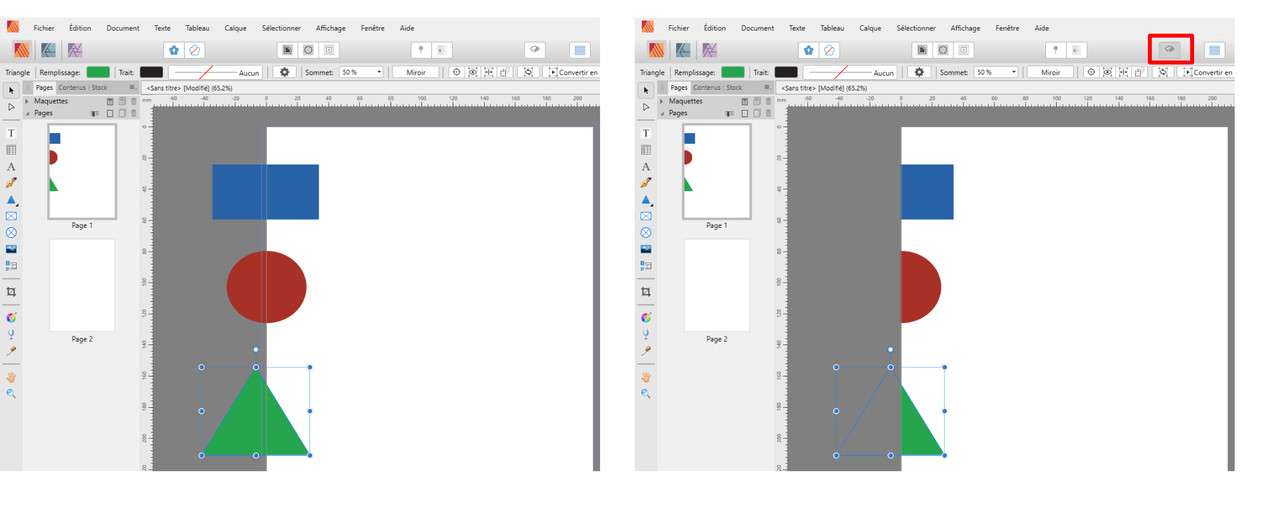Open the Affichage menu in right window
Screen dimensions: 1280x511
965,28
